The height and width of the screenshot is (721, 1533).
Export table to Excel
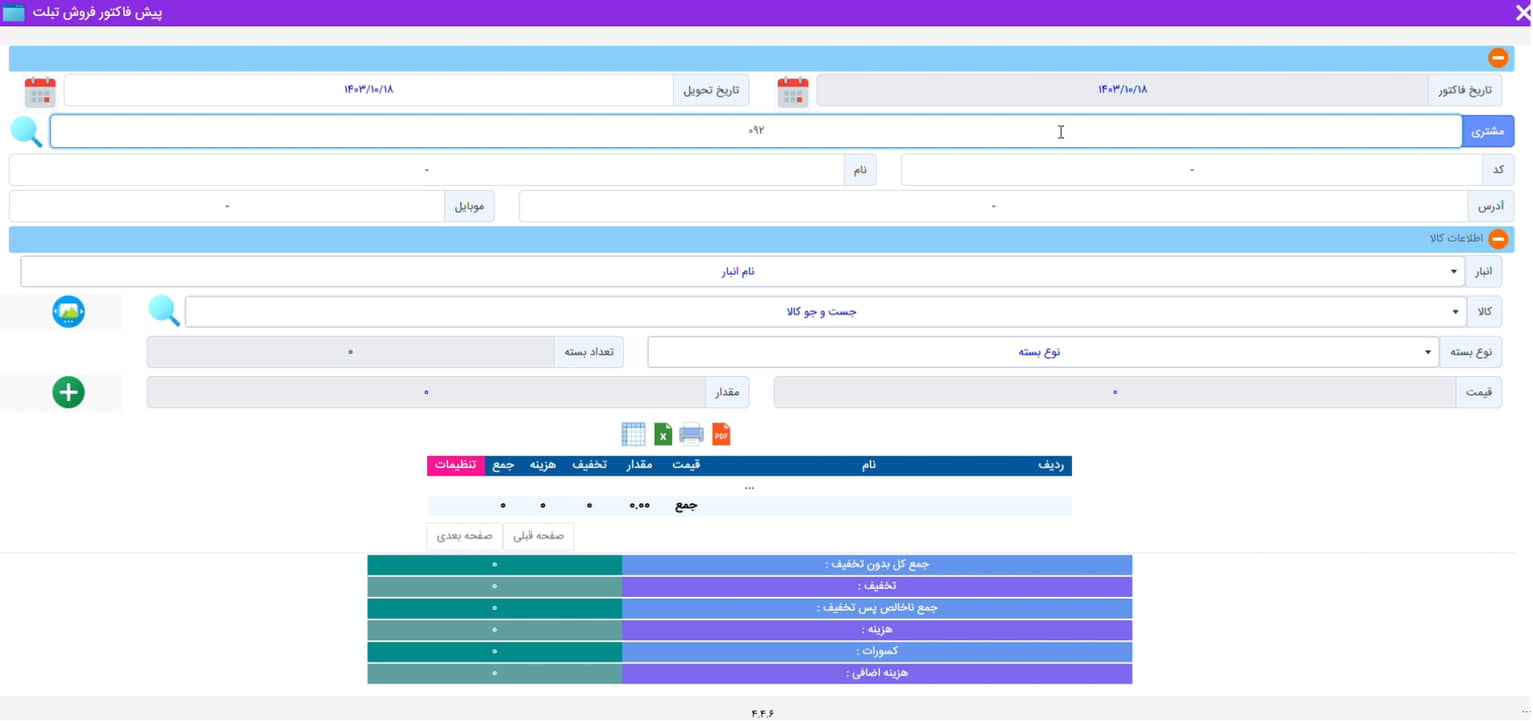pos(663,434)
